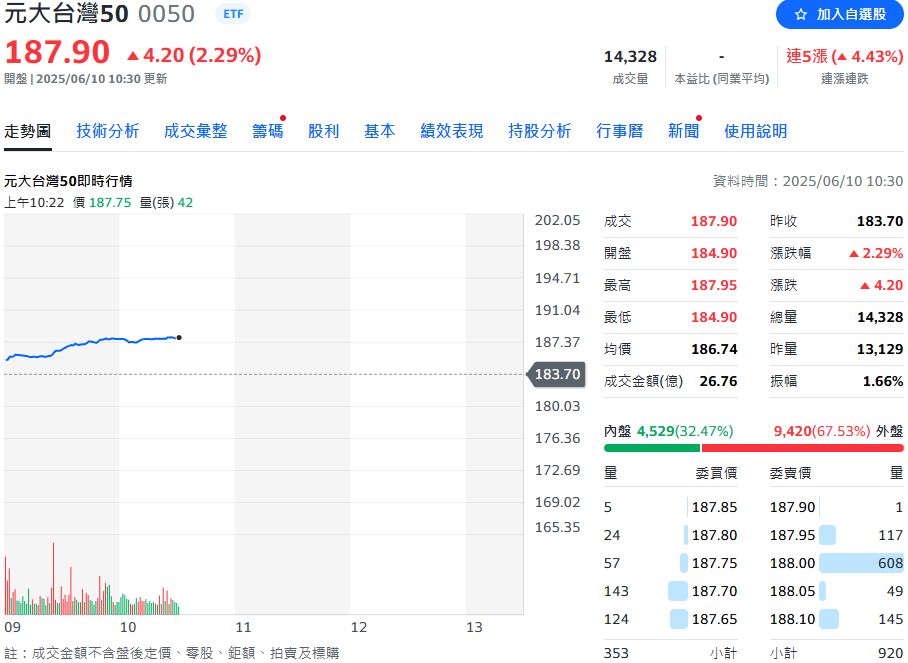This screenshot has height=663, width=908.
Task: Click the ▲4.20 (2.29%) change text
Action: [x=194, y=55]
